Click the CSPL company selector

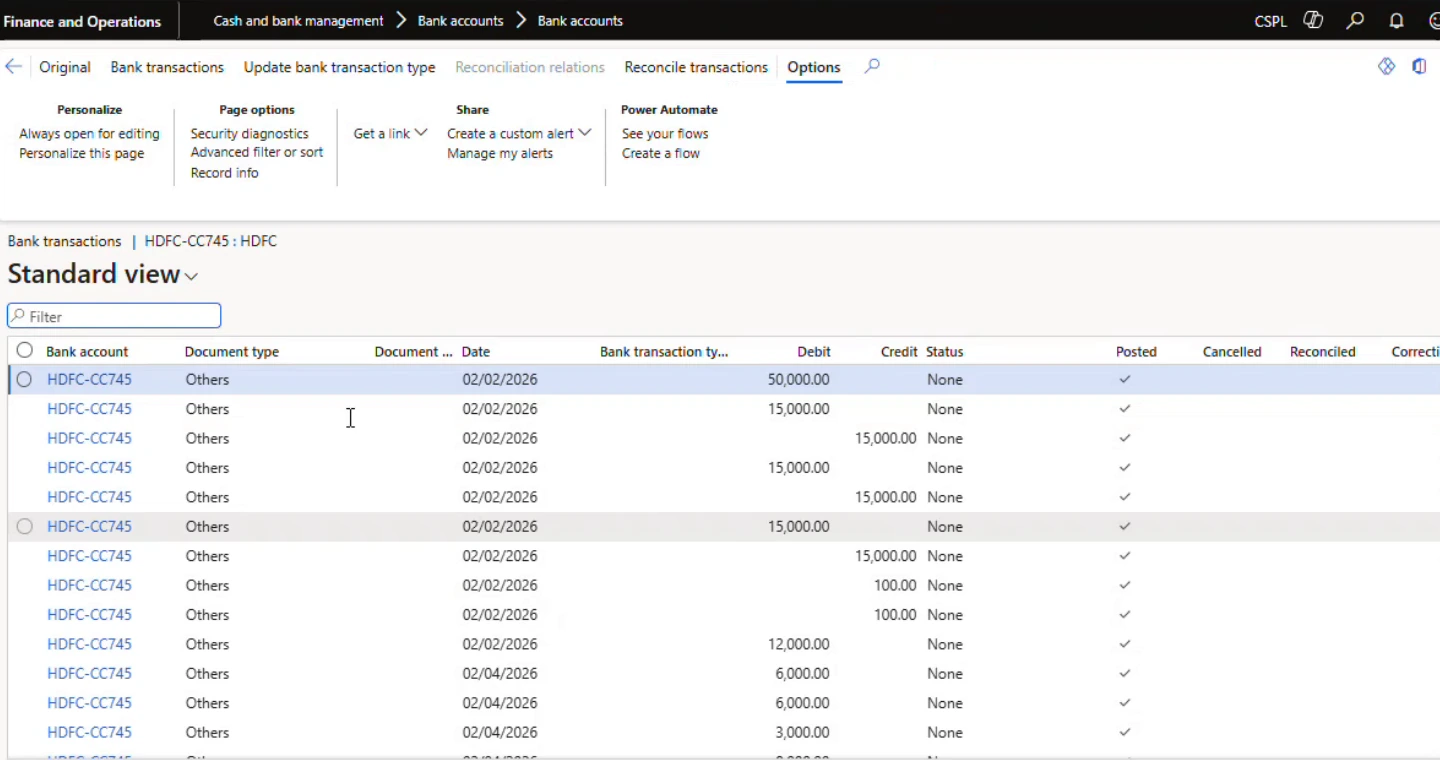coord(1270,21)
